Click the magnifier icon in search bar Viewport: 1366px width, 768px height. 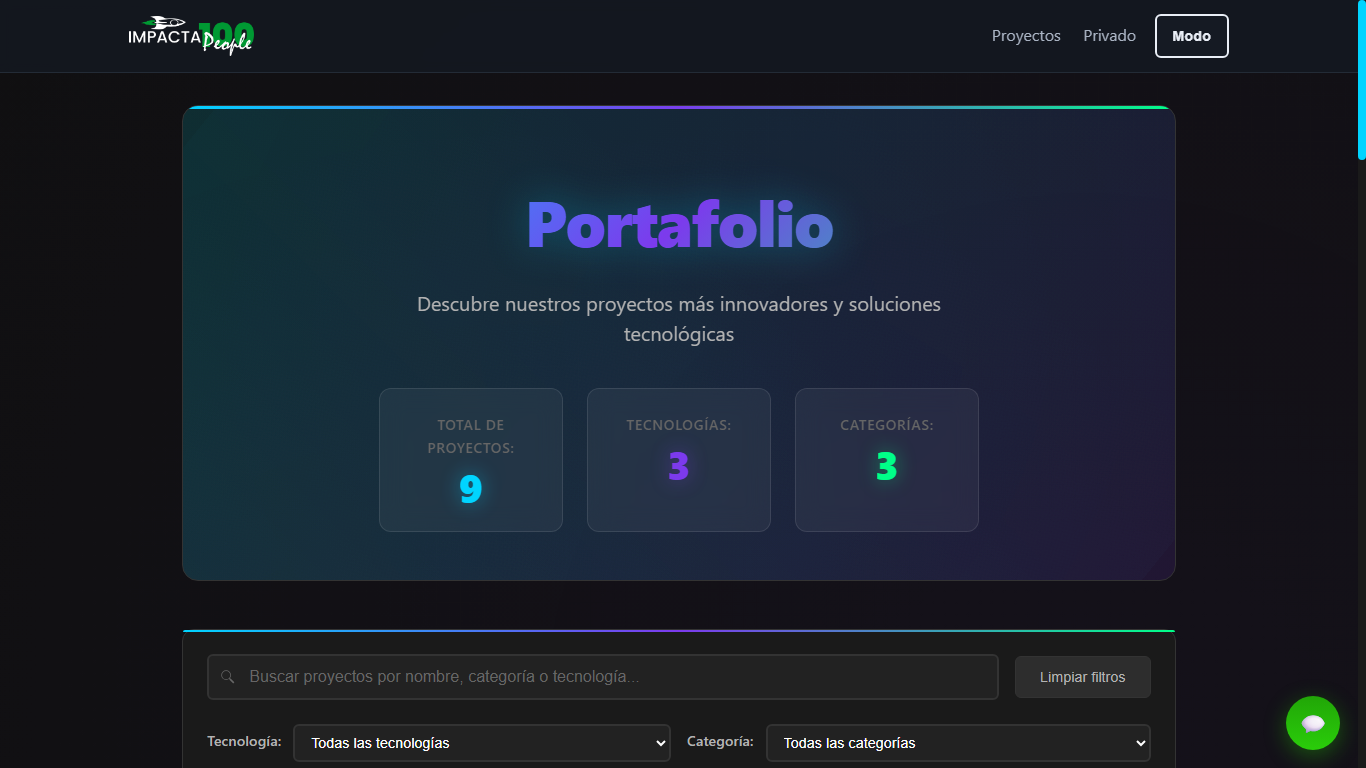[x=228, y=677]
